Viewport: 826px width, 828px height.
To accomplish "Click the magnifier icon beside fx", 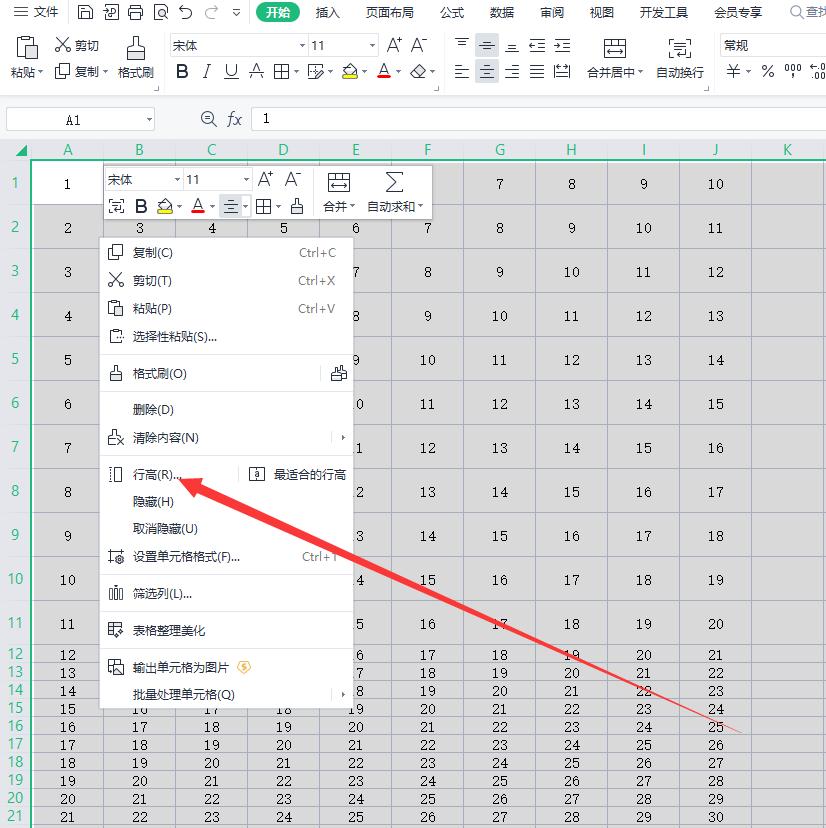I will [x=209, y=119].
